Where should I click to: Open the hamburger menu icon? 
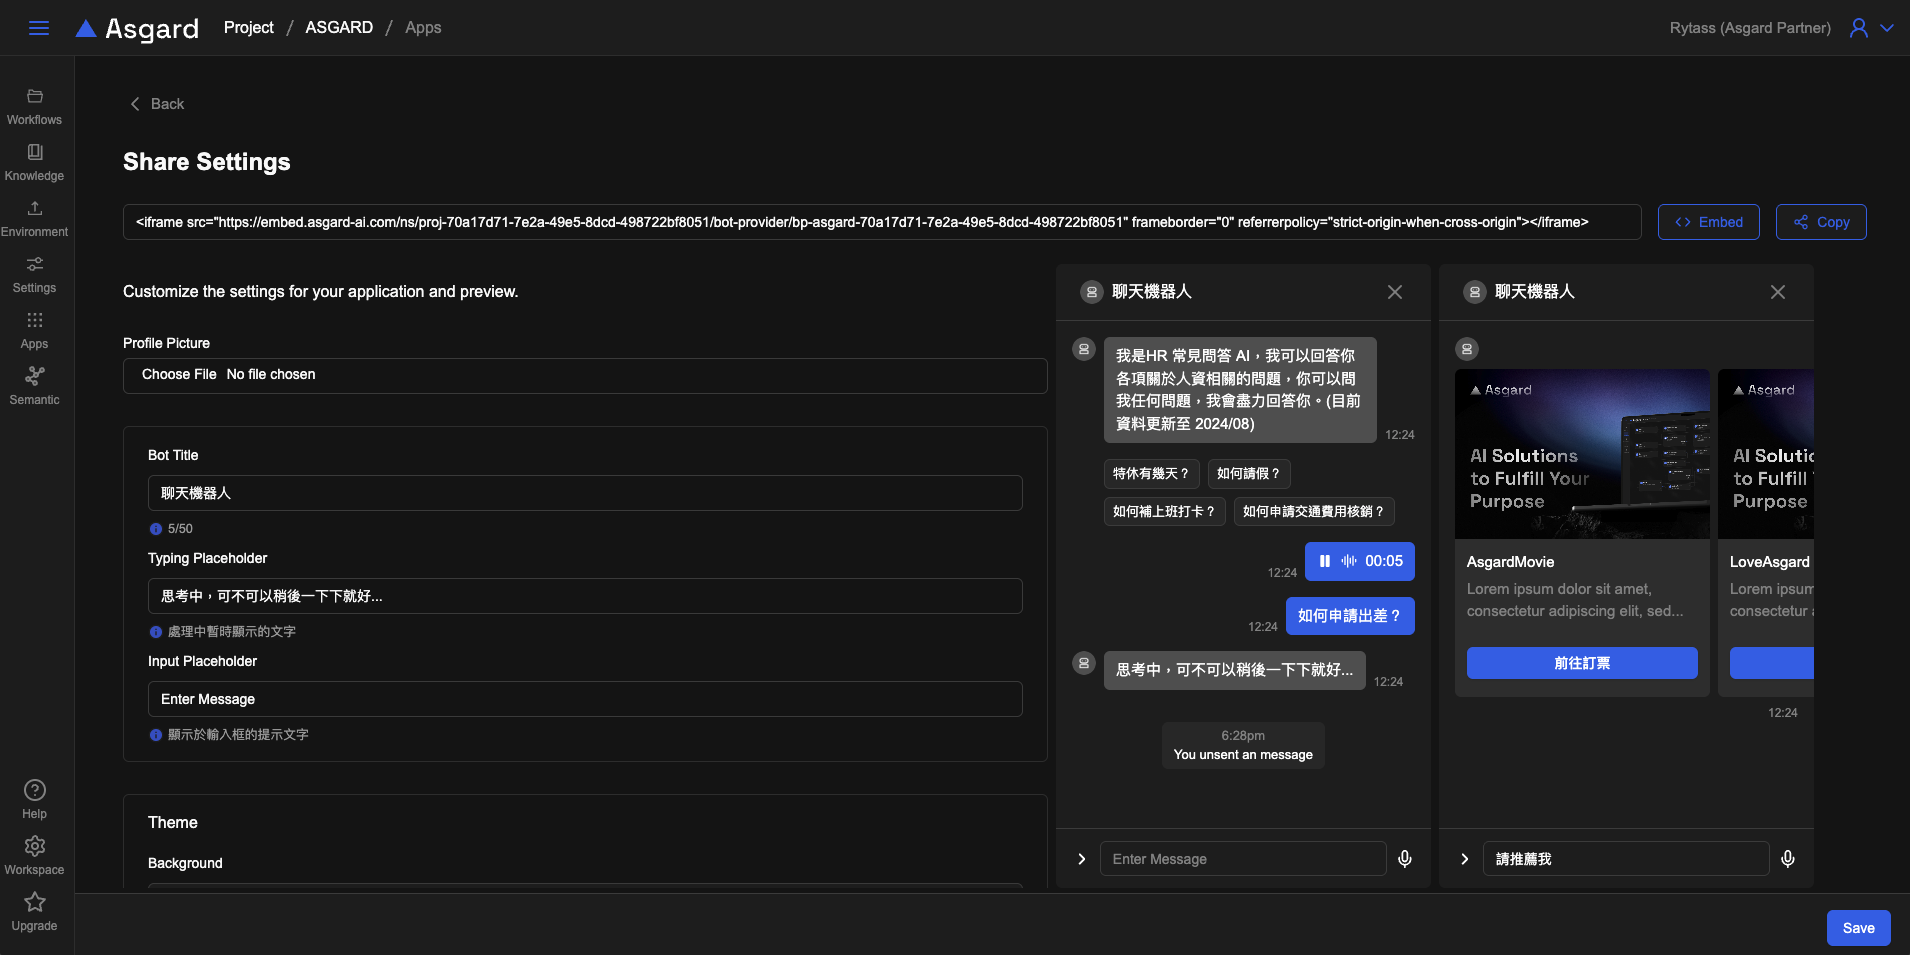39,28
